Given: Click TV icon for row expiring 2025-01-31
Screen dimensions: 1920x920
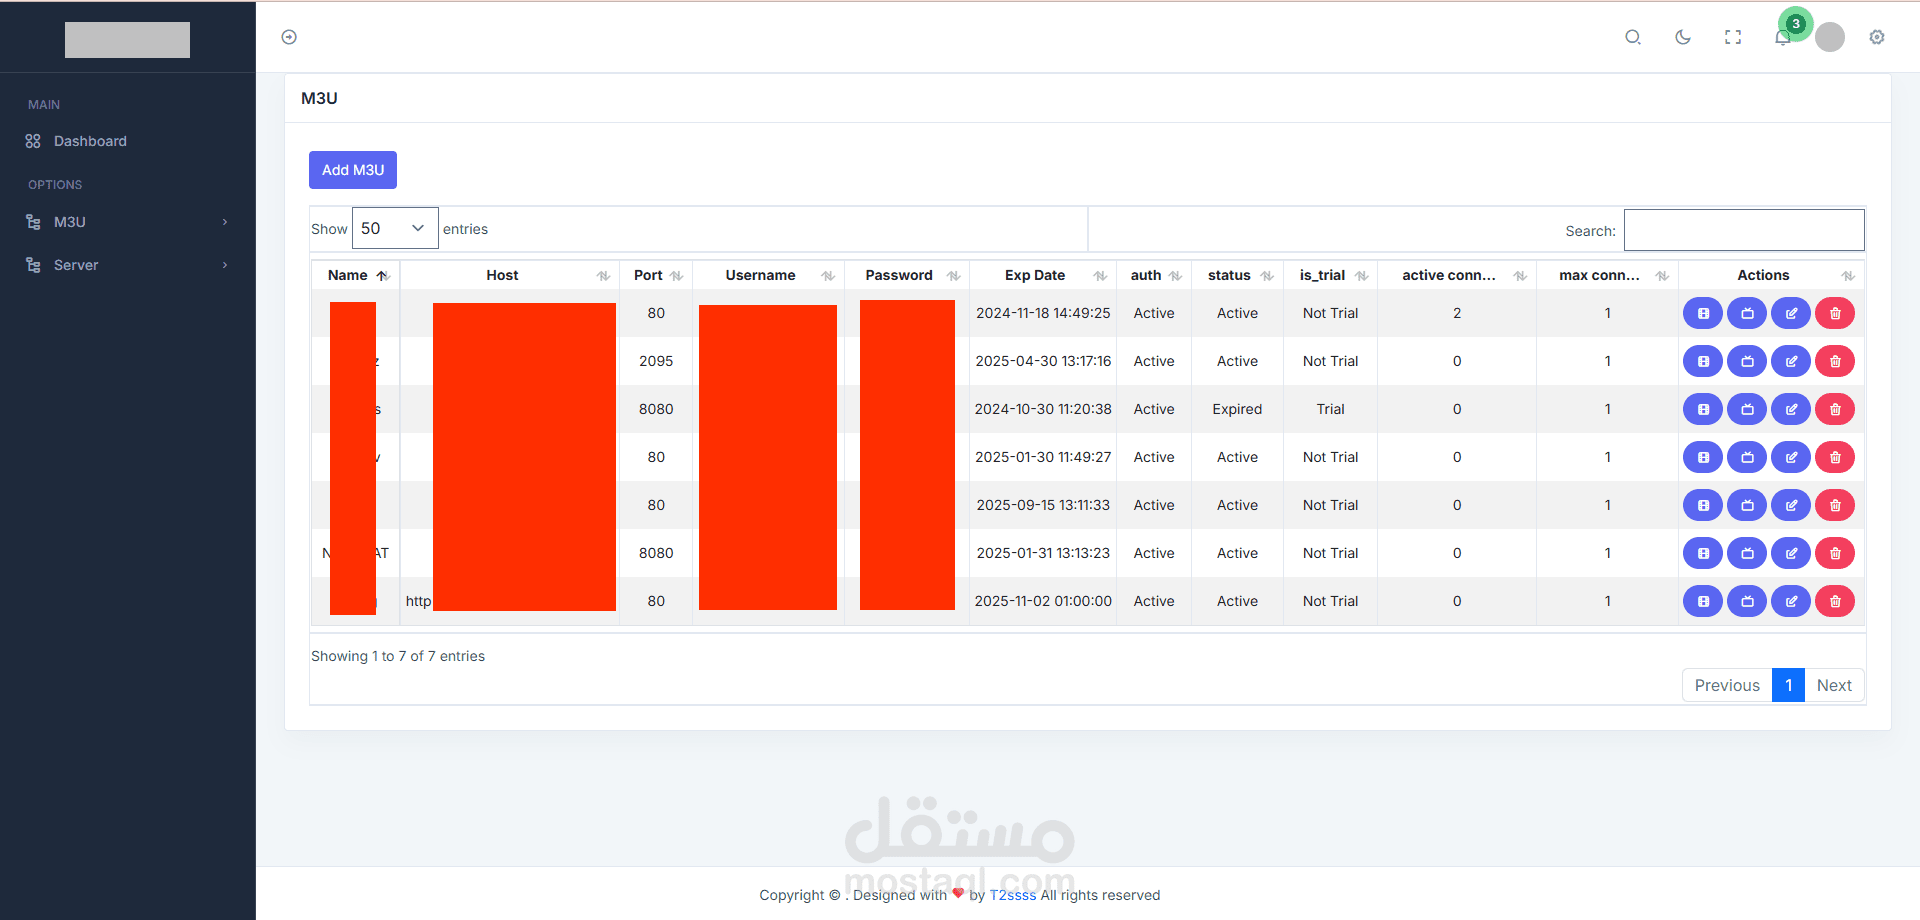Looking at the screenshot, I should point(1747,553).
